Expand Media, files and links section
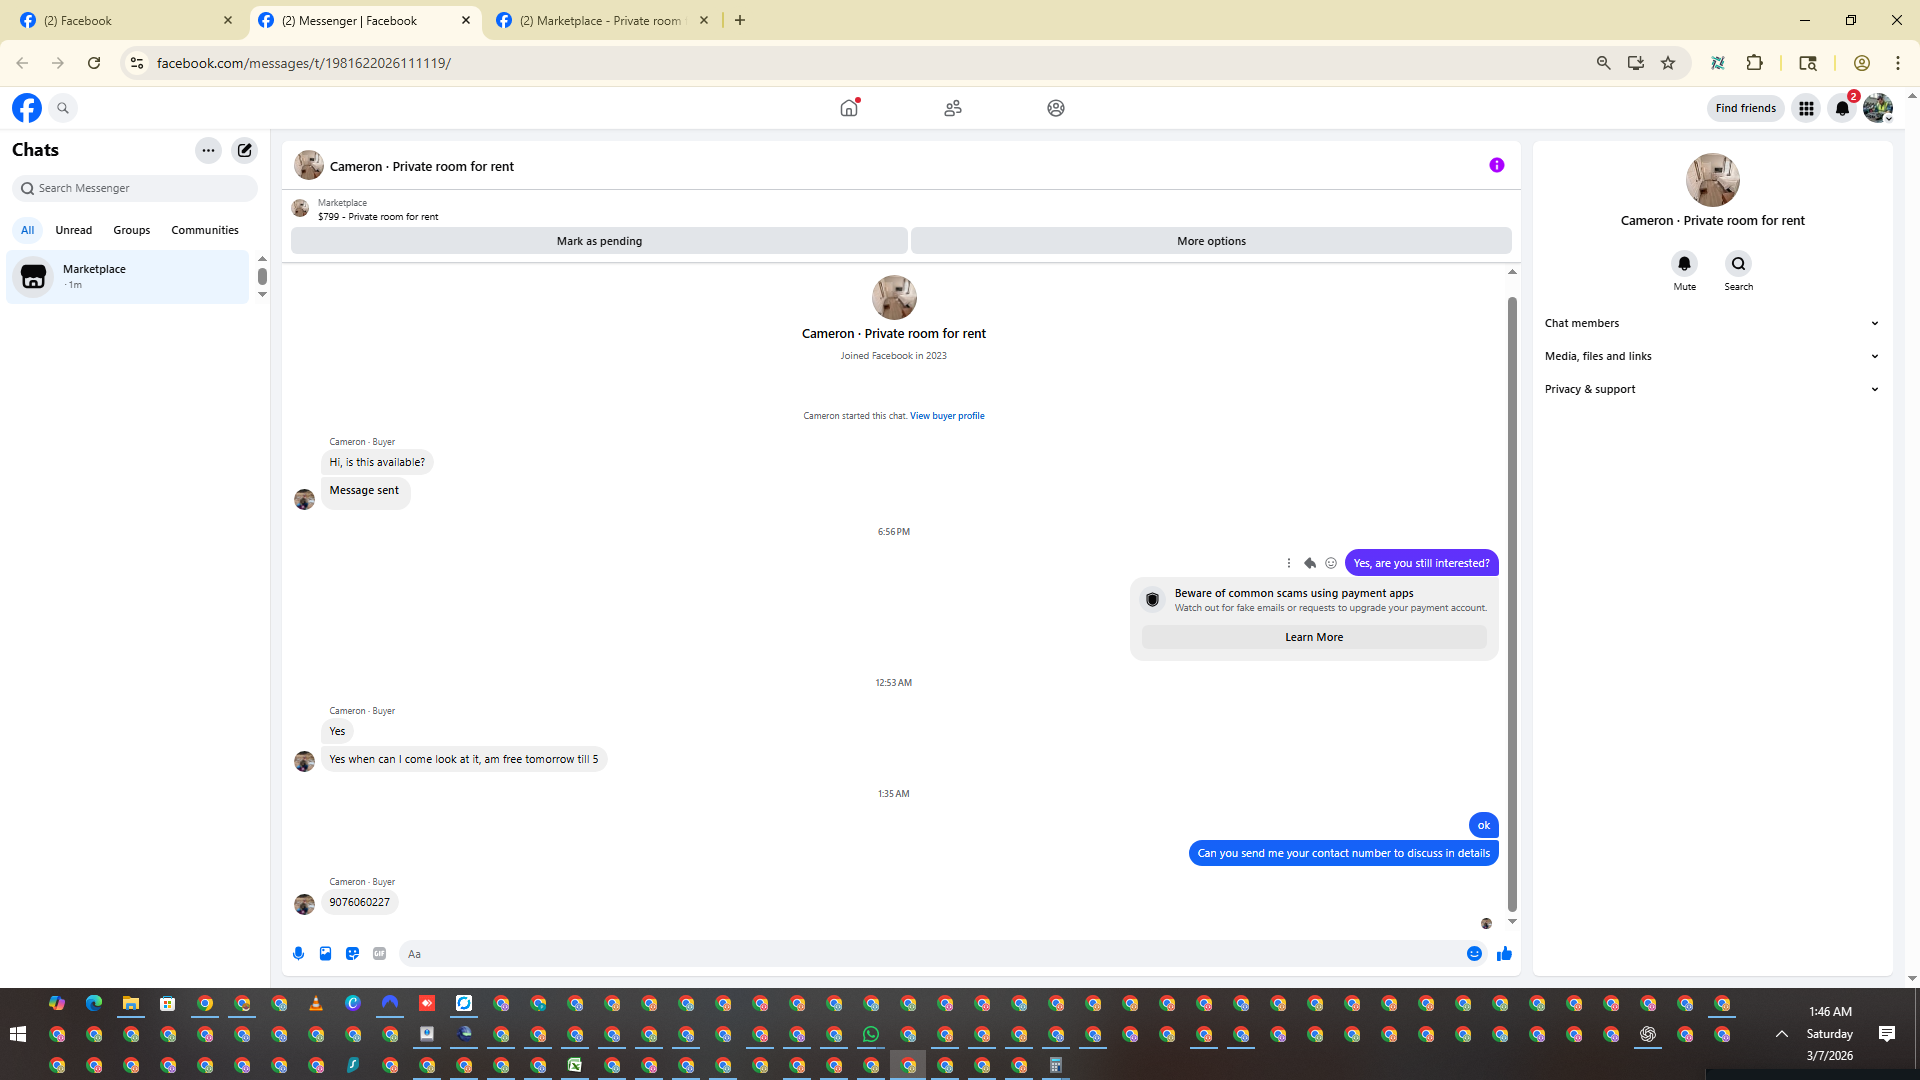The image size is (1920, 1080). [1711, 356]
